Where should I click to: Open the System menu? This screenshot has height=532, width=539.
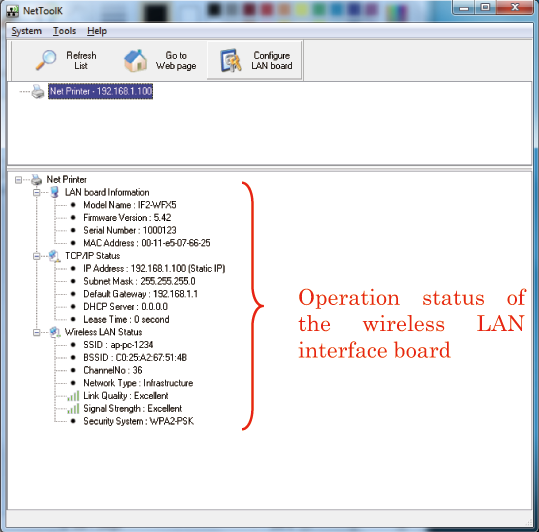pos(26,31)
